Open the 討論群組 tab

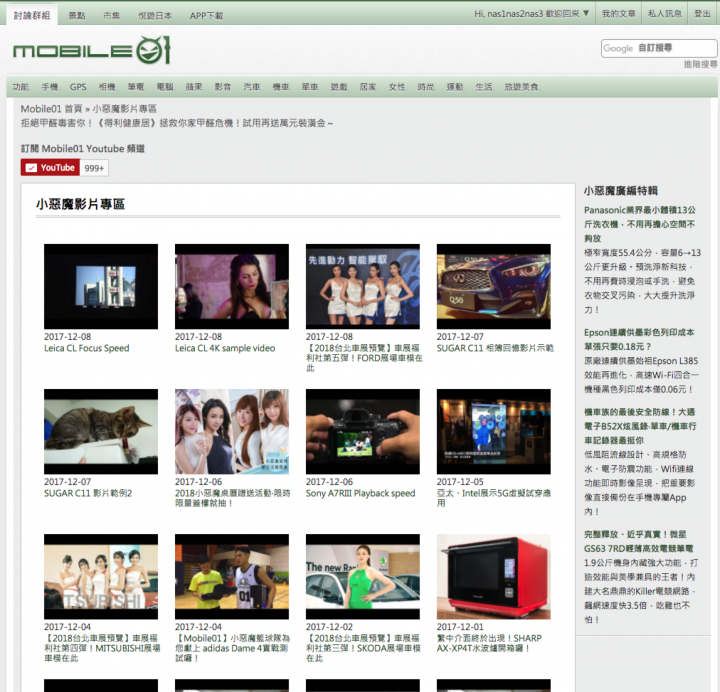pos(32,16)
